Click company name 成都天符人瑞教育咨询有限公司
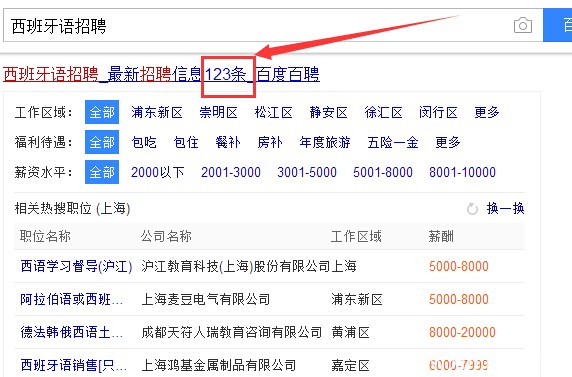Screen dimensions: 572x377 tap(232, 332)
